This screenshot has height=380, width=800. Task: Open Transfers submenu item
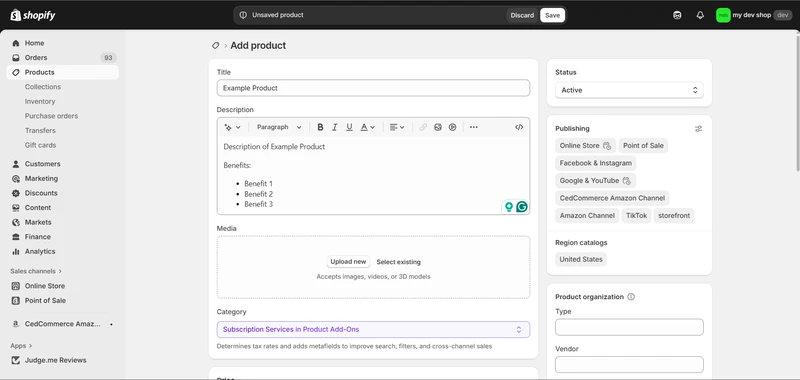pyautogui.click(x=40, y=131)
